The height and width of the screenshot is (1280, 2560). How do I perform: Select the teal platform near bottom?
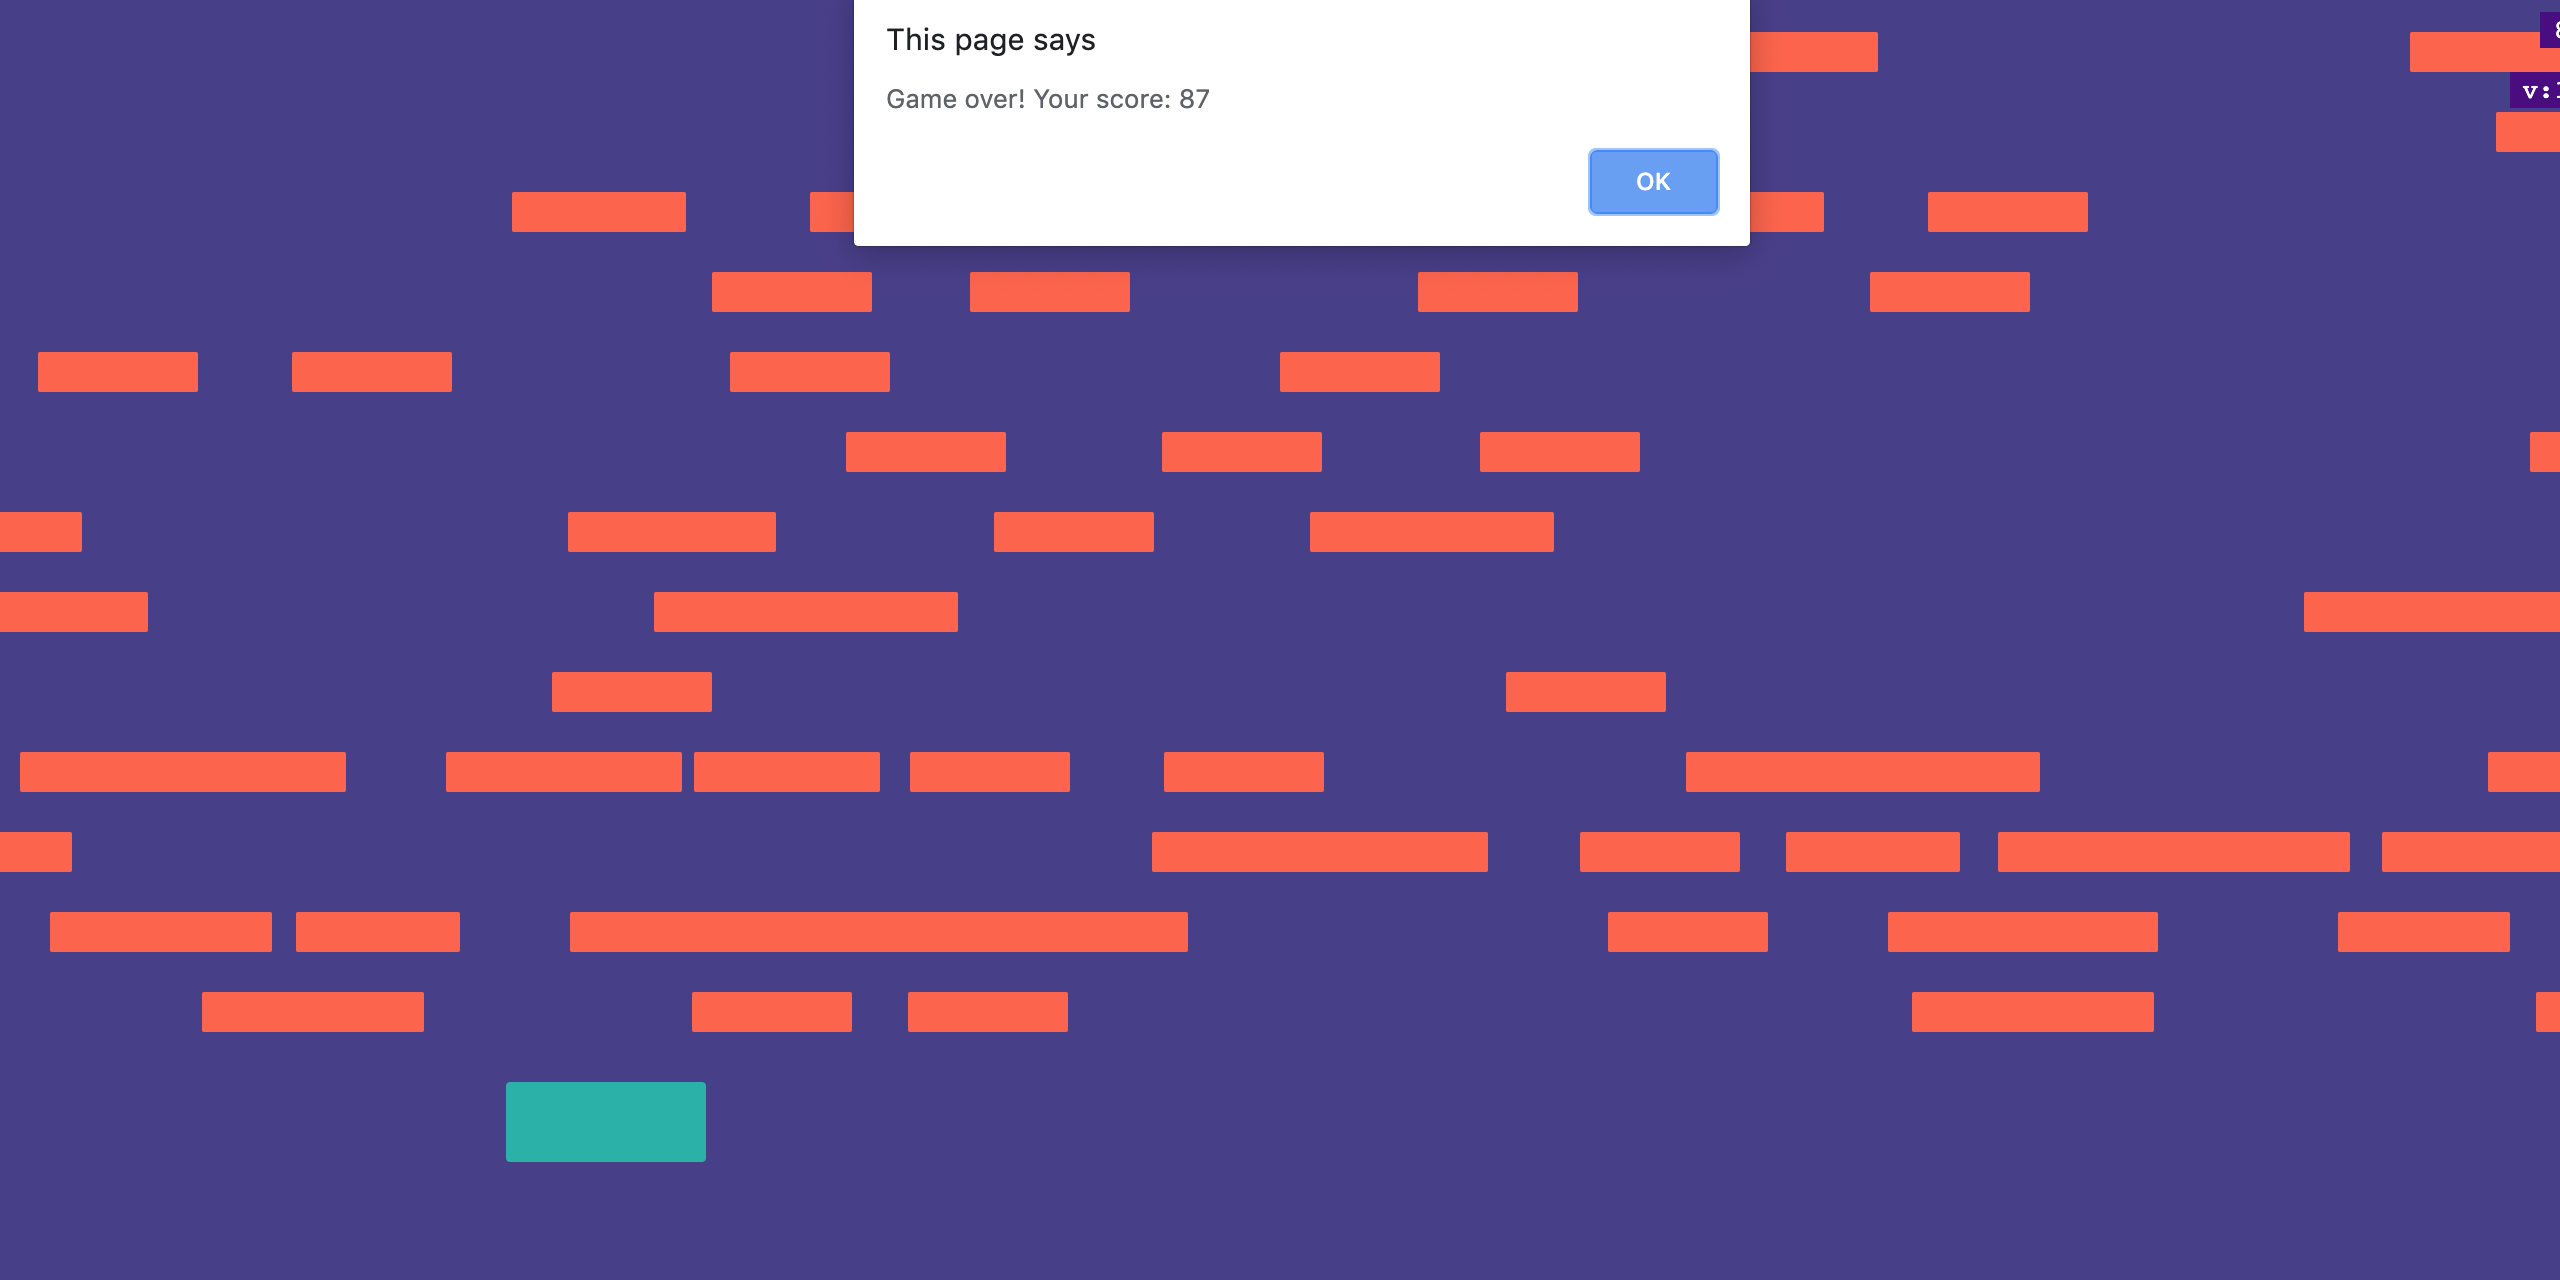click(606, 1122)
